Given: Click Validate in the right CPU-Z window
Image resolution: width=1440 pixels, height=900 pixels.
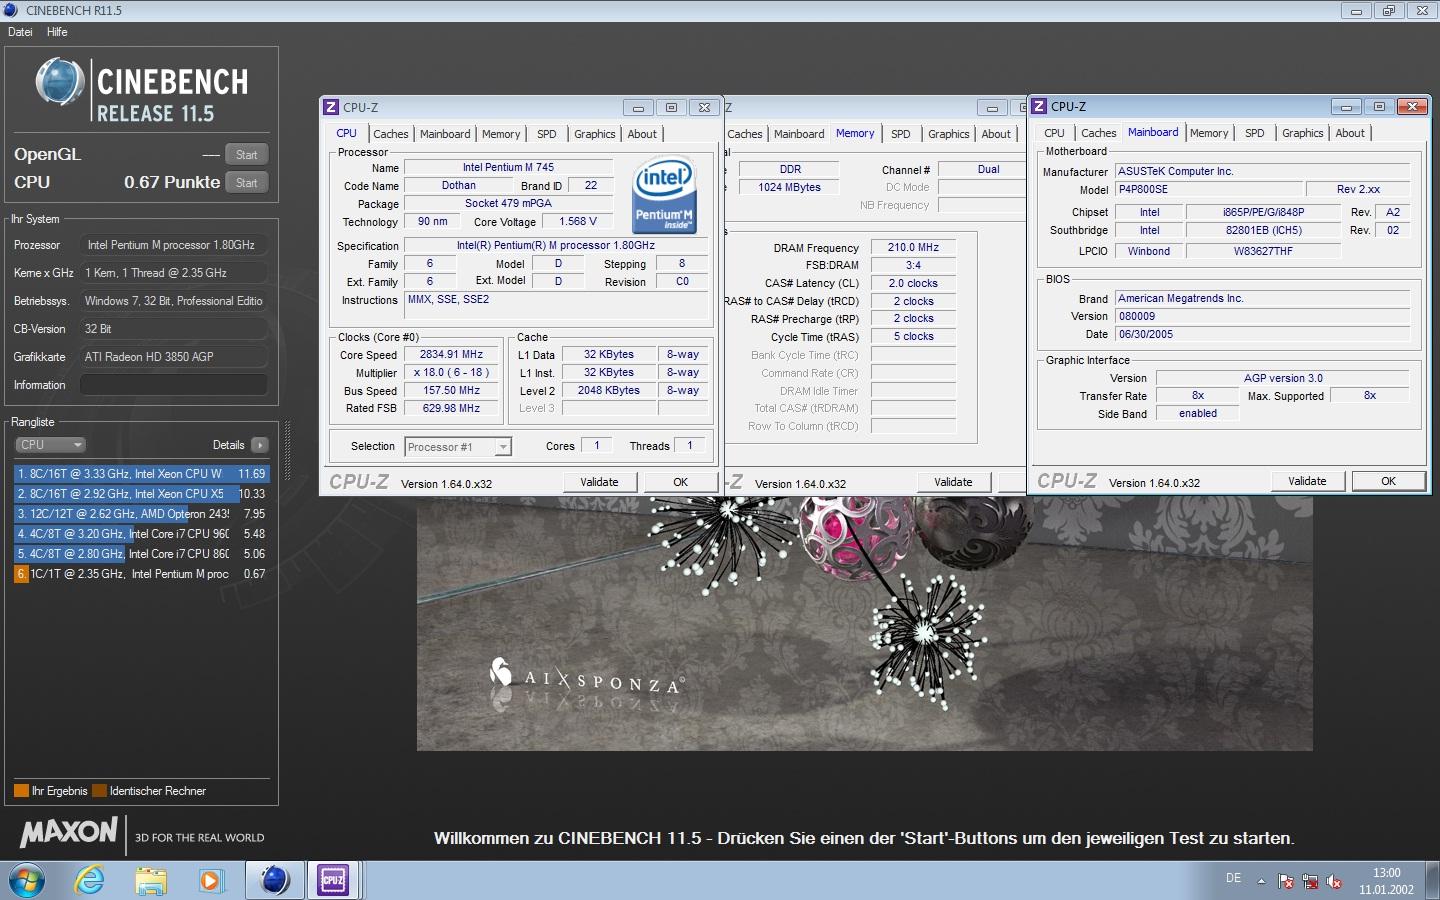Looking at the screenshot, I should click(x=1307, y=481).
